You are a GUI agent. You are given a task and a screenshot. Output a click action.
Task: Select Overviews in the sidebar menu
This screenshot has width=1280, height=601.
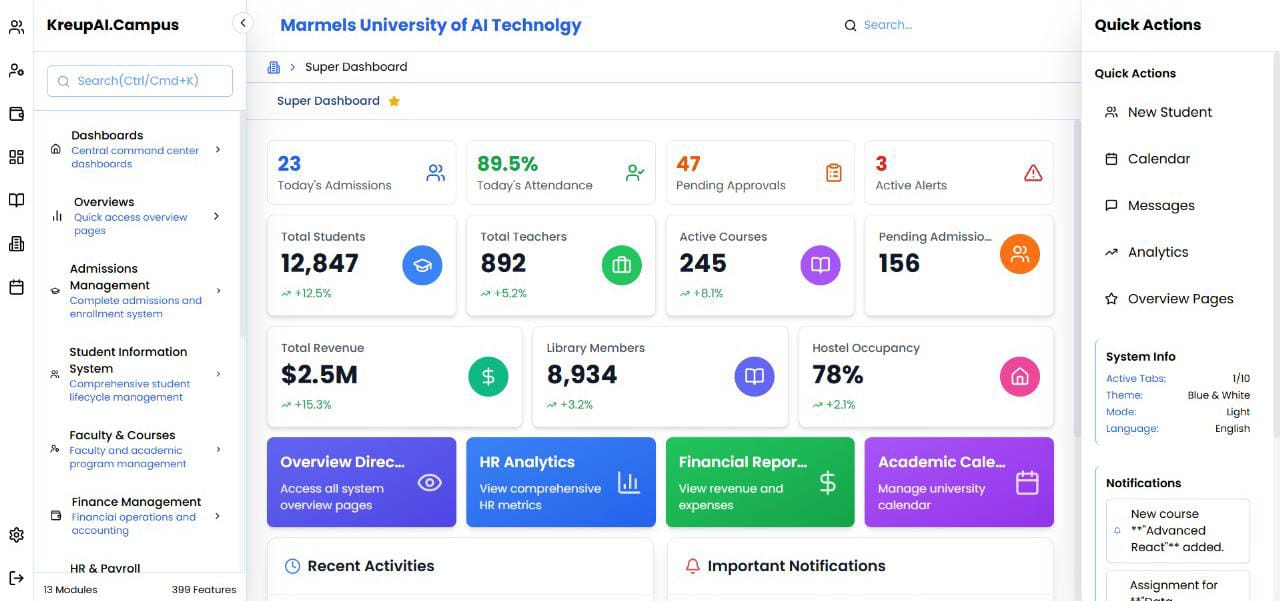[x=135, y=215]
